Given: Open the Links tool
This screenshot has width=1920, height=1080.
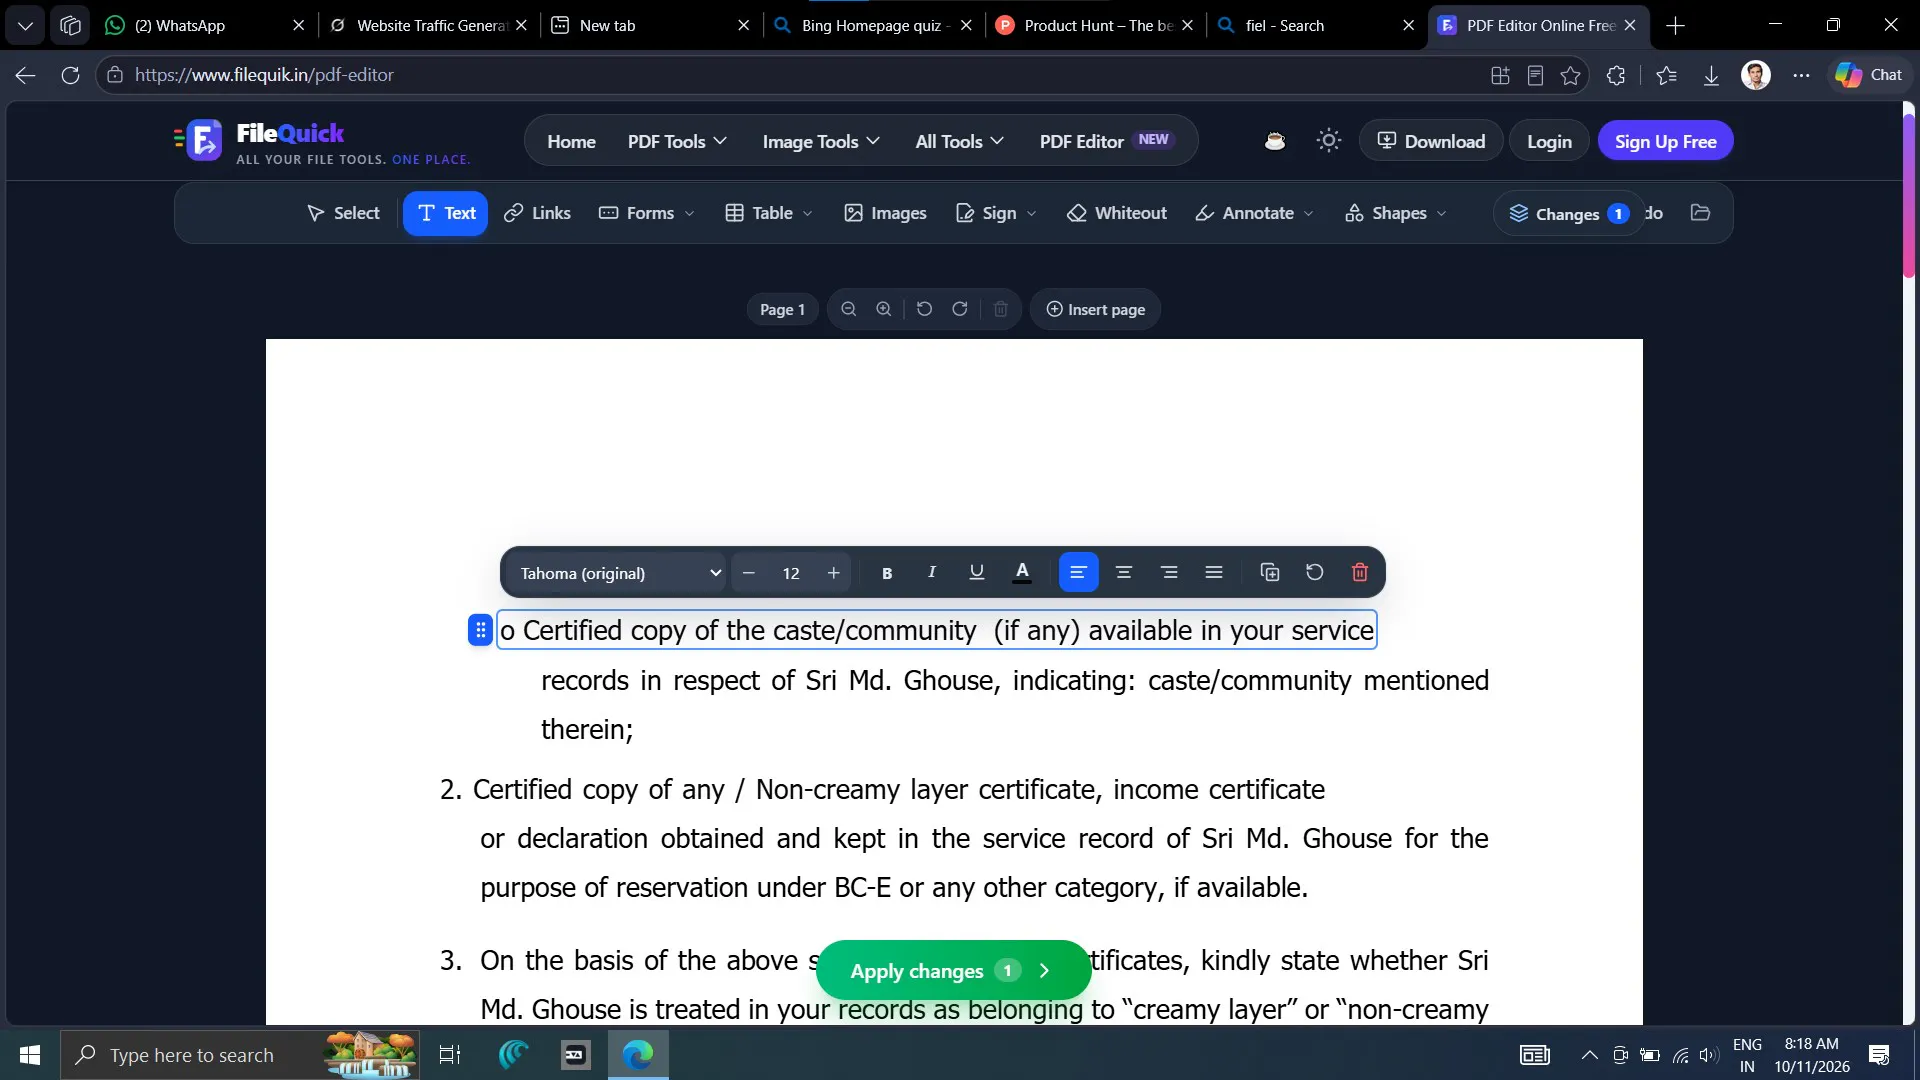Looking at the screenshot, I should (x=537, y=213).
